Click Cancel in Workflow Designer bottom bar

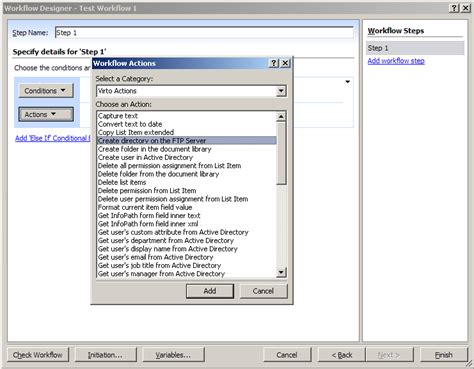pyautogui.click(x=287, y=355)
